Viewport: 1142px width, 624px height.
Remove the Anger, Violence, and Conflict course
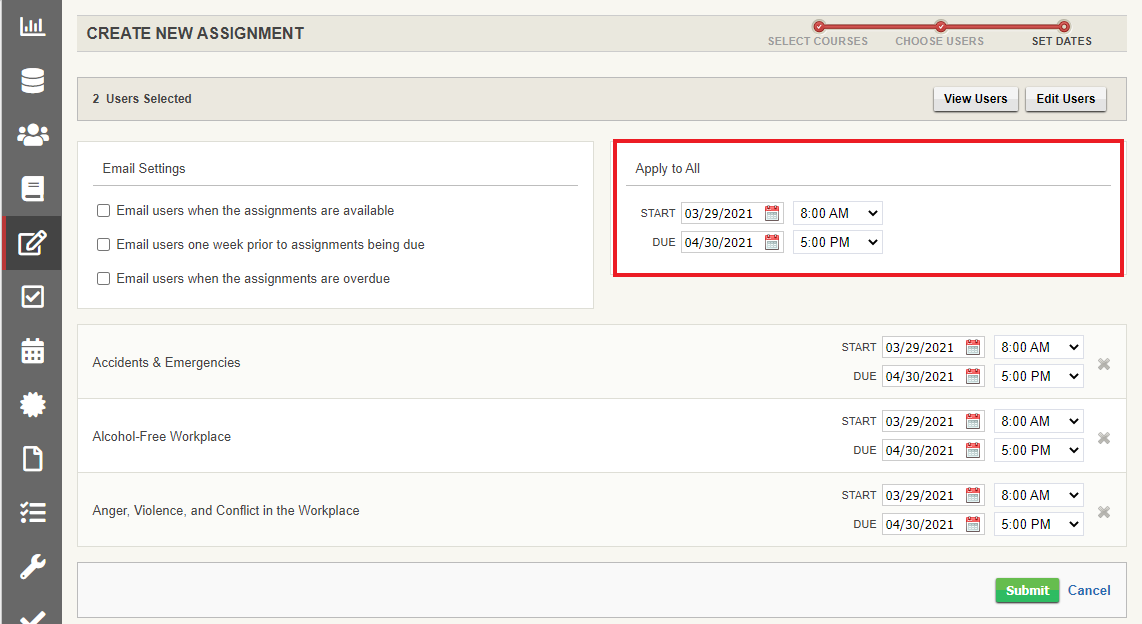click(1103, 511)
